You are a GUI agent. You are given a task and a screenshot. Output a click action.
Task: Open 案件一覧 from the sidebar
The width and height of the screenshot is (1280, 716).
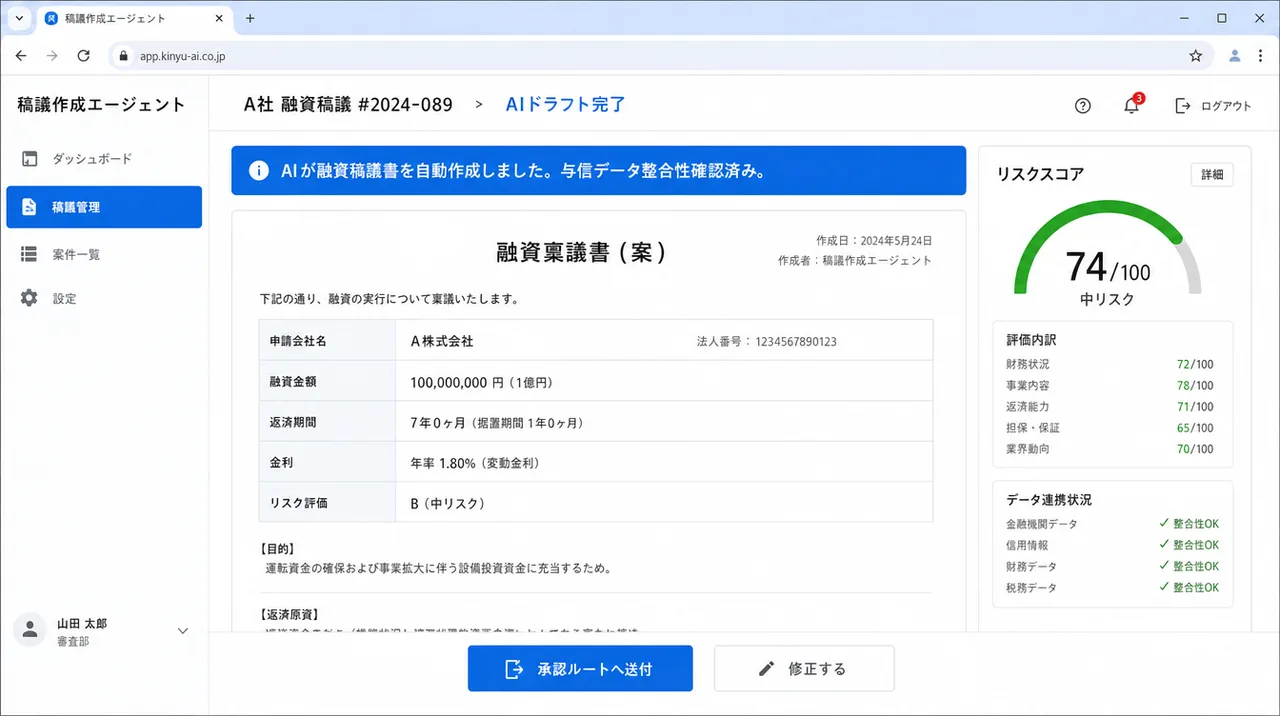pos(104,254)
